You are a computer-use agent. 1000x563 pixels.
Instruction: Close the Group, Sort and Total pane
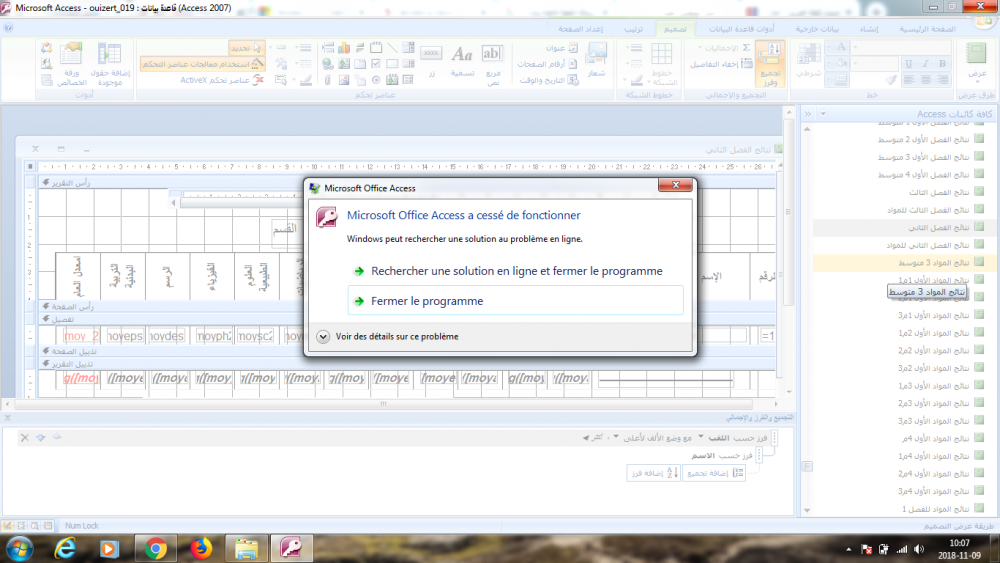(x=8, y=418)
